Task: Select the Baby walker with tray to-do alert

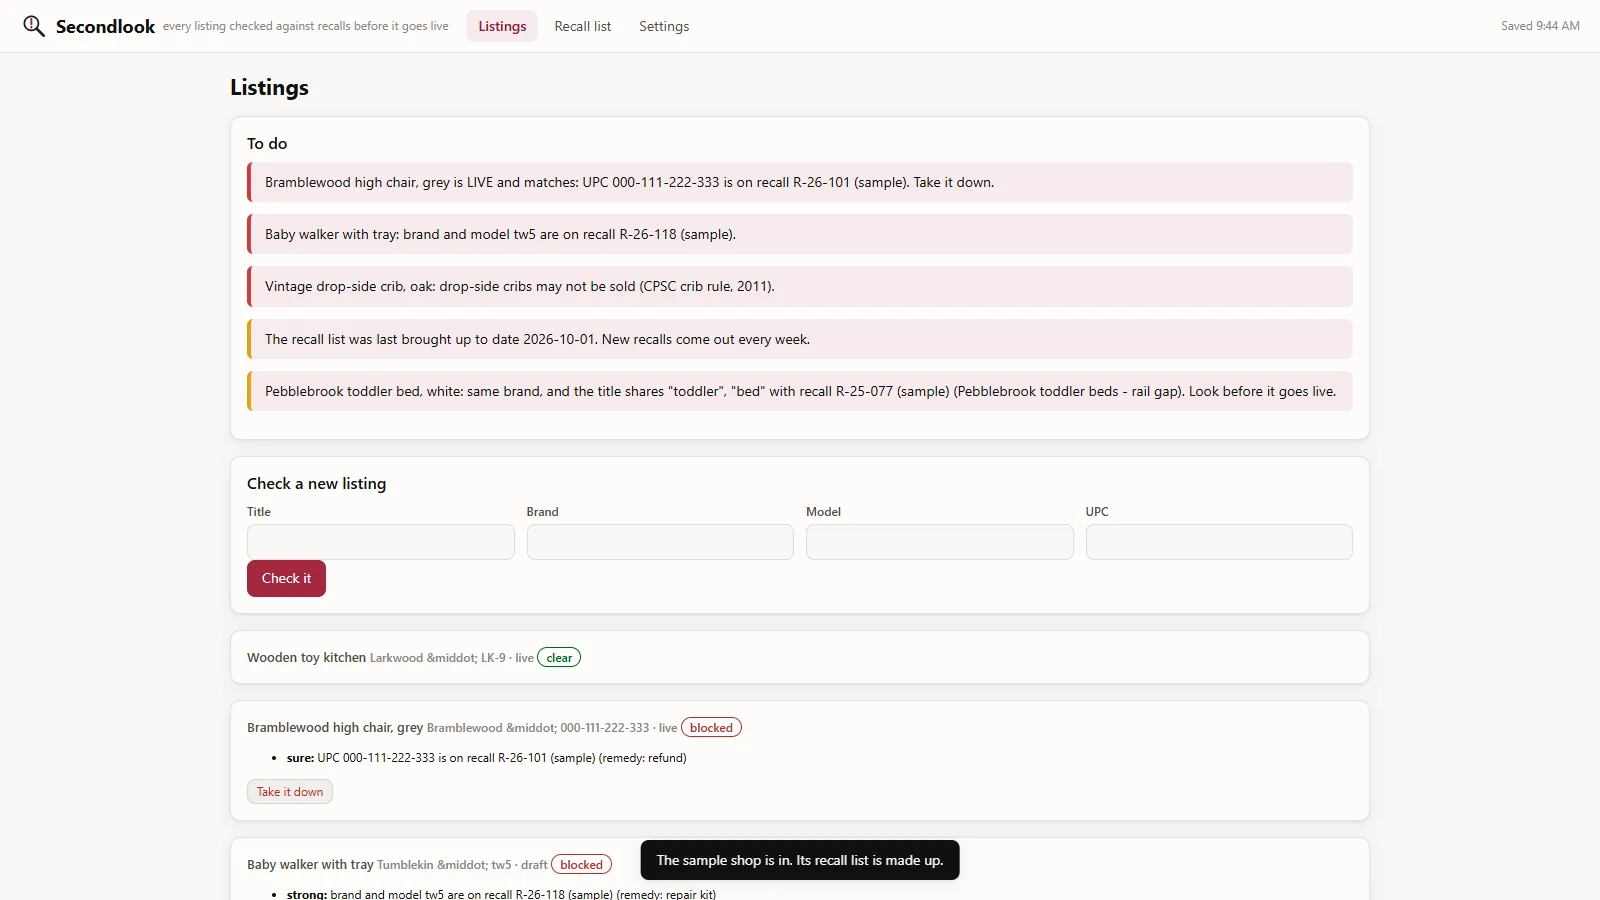Action: (800, 234)
